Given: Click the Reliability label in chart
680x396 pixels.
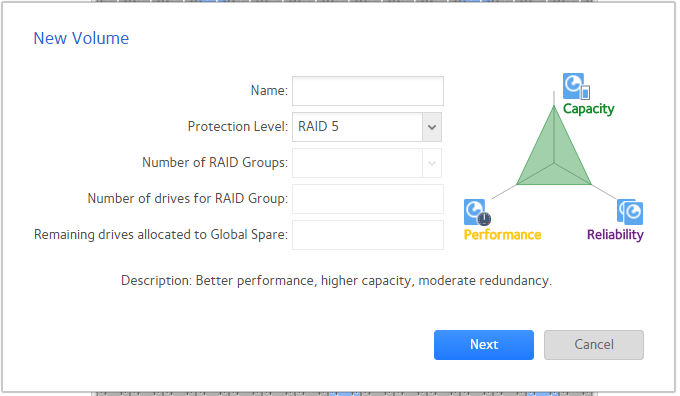Looking at the screenshot, I should tap(615, 235).
